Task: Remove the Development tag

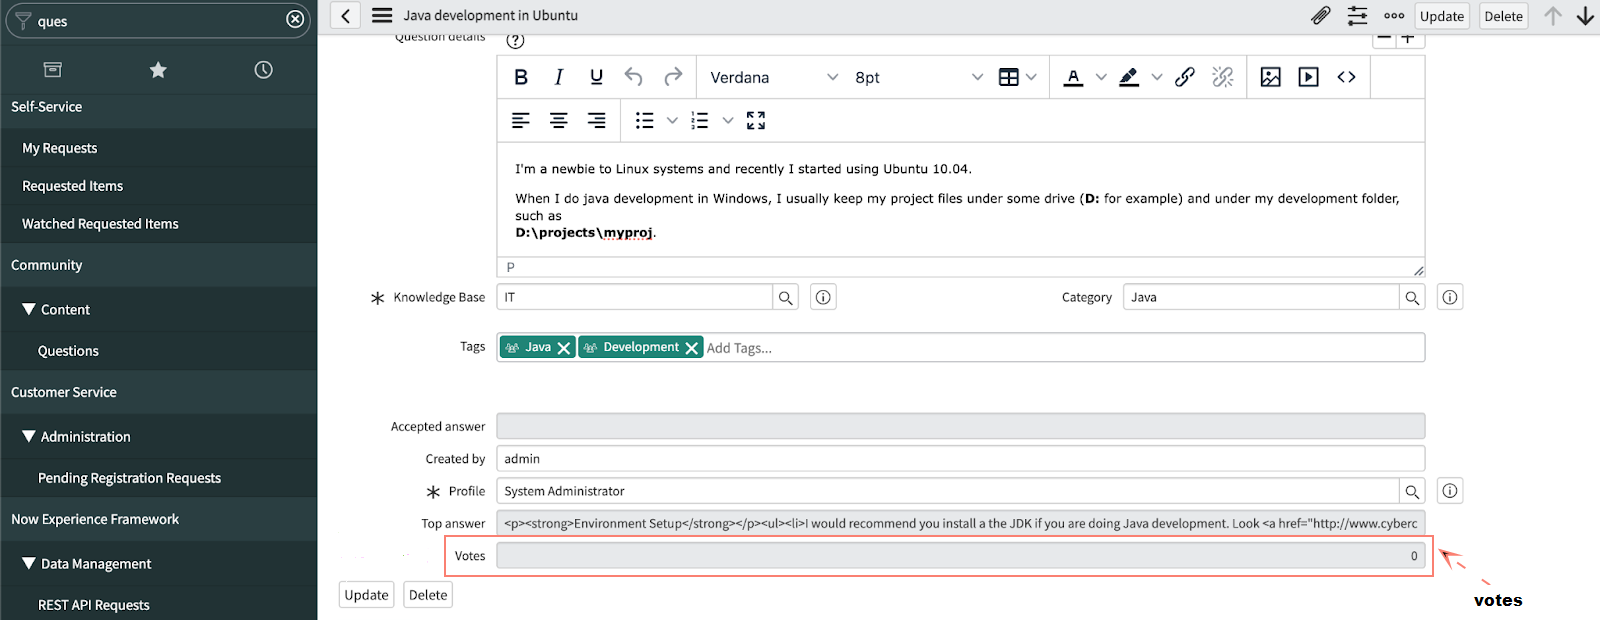Action: click(x=691, y=348)
